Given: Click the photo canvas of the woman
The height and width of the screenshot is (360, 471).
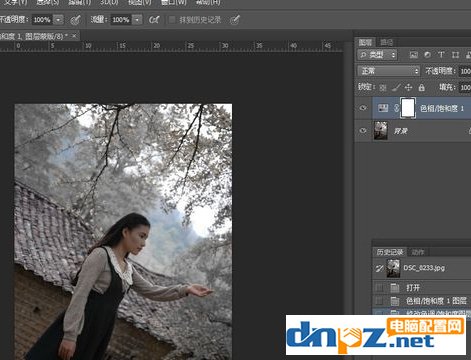Looking at the screenshot, I should coord(123,232).
